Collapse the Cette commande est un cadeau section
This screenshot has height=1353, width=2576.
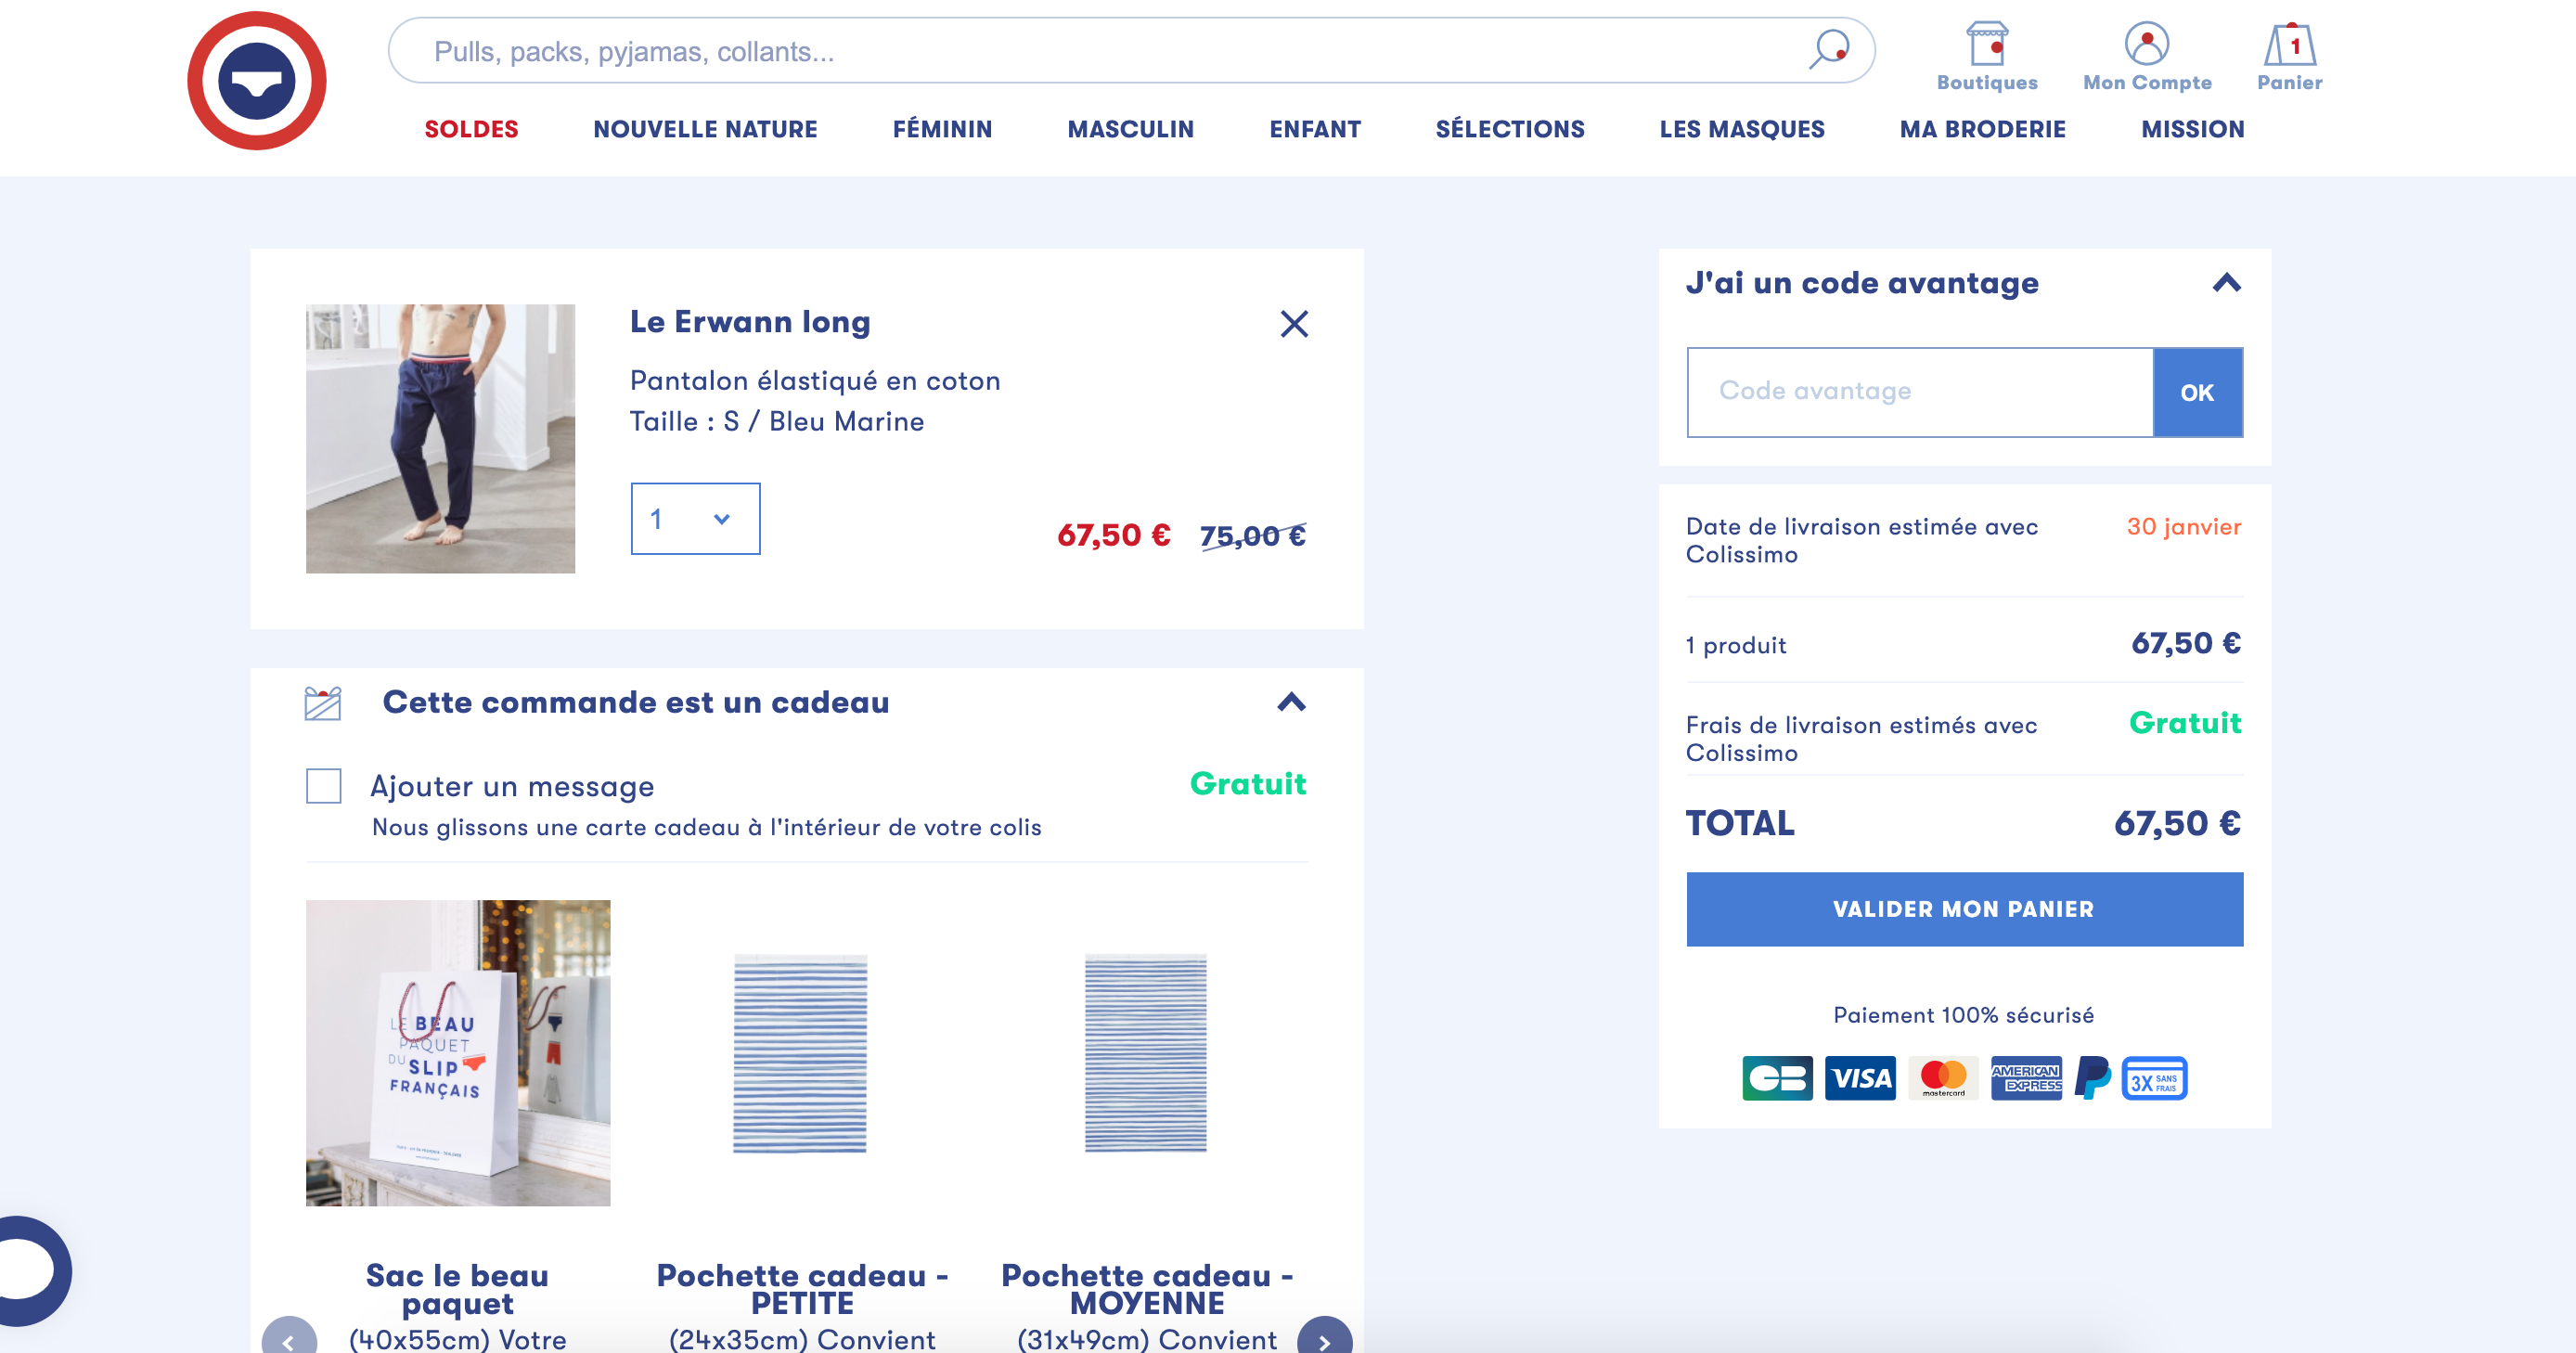click(x=1291, y=702)
